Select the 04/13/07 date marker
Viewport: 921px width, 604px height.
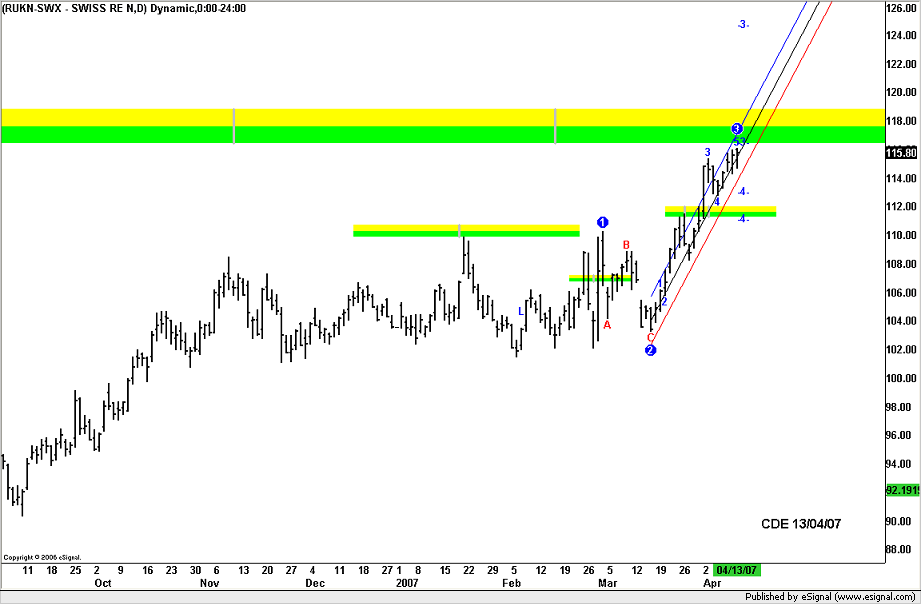pyautogui.click(x=740, y=570)
